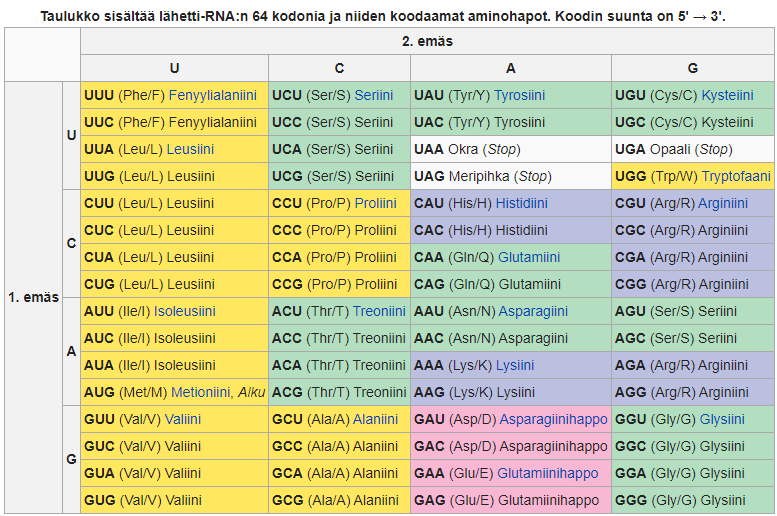Follow the Proliini link next to CCU
Image resolution: width=777 pixels, height=516 pixels.
click(376, 203)
